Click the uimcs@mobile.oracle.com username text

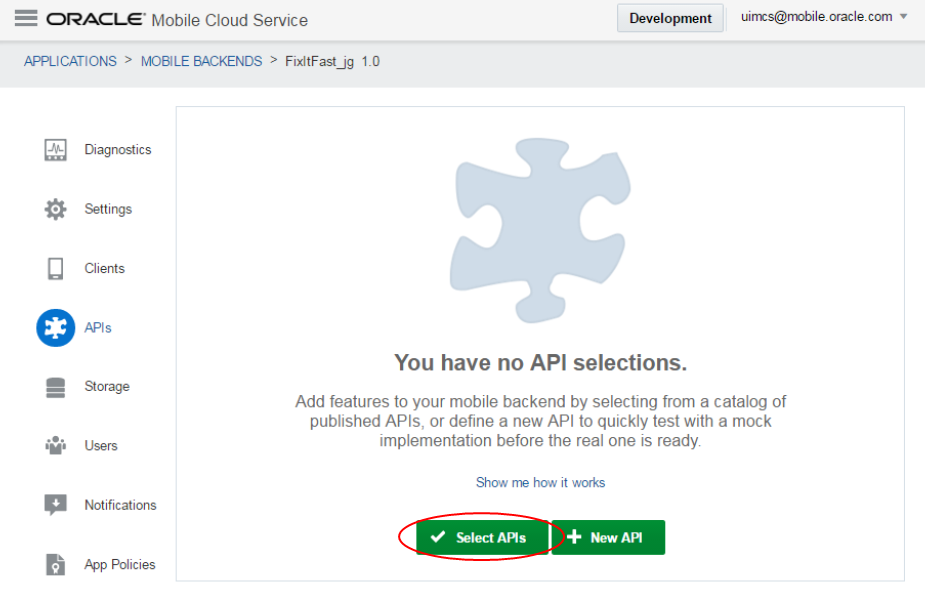(x=817, y=17)
